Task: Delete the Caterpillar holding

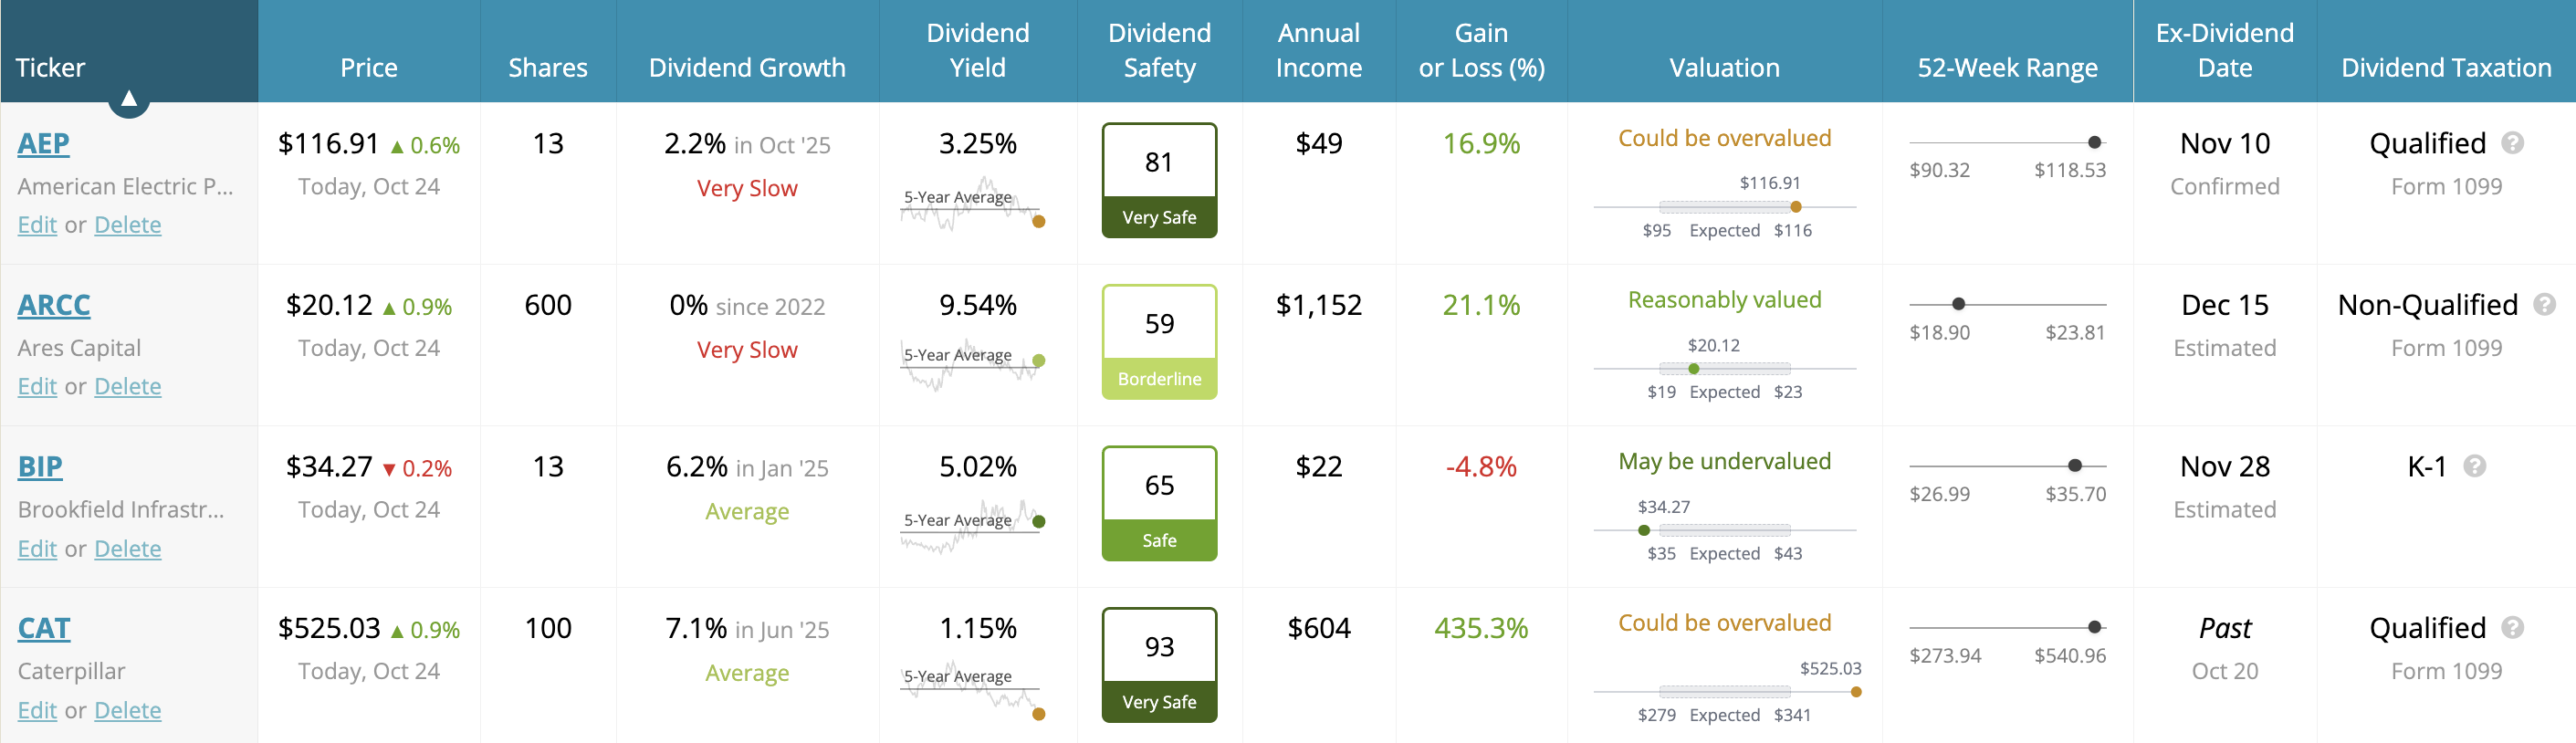Action: click(x=127, y=709)
